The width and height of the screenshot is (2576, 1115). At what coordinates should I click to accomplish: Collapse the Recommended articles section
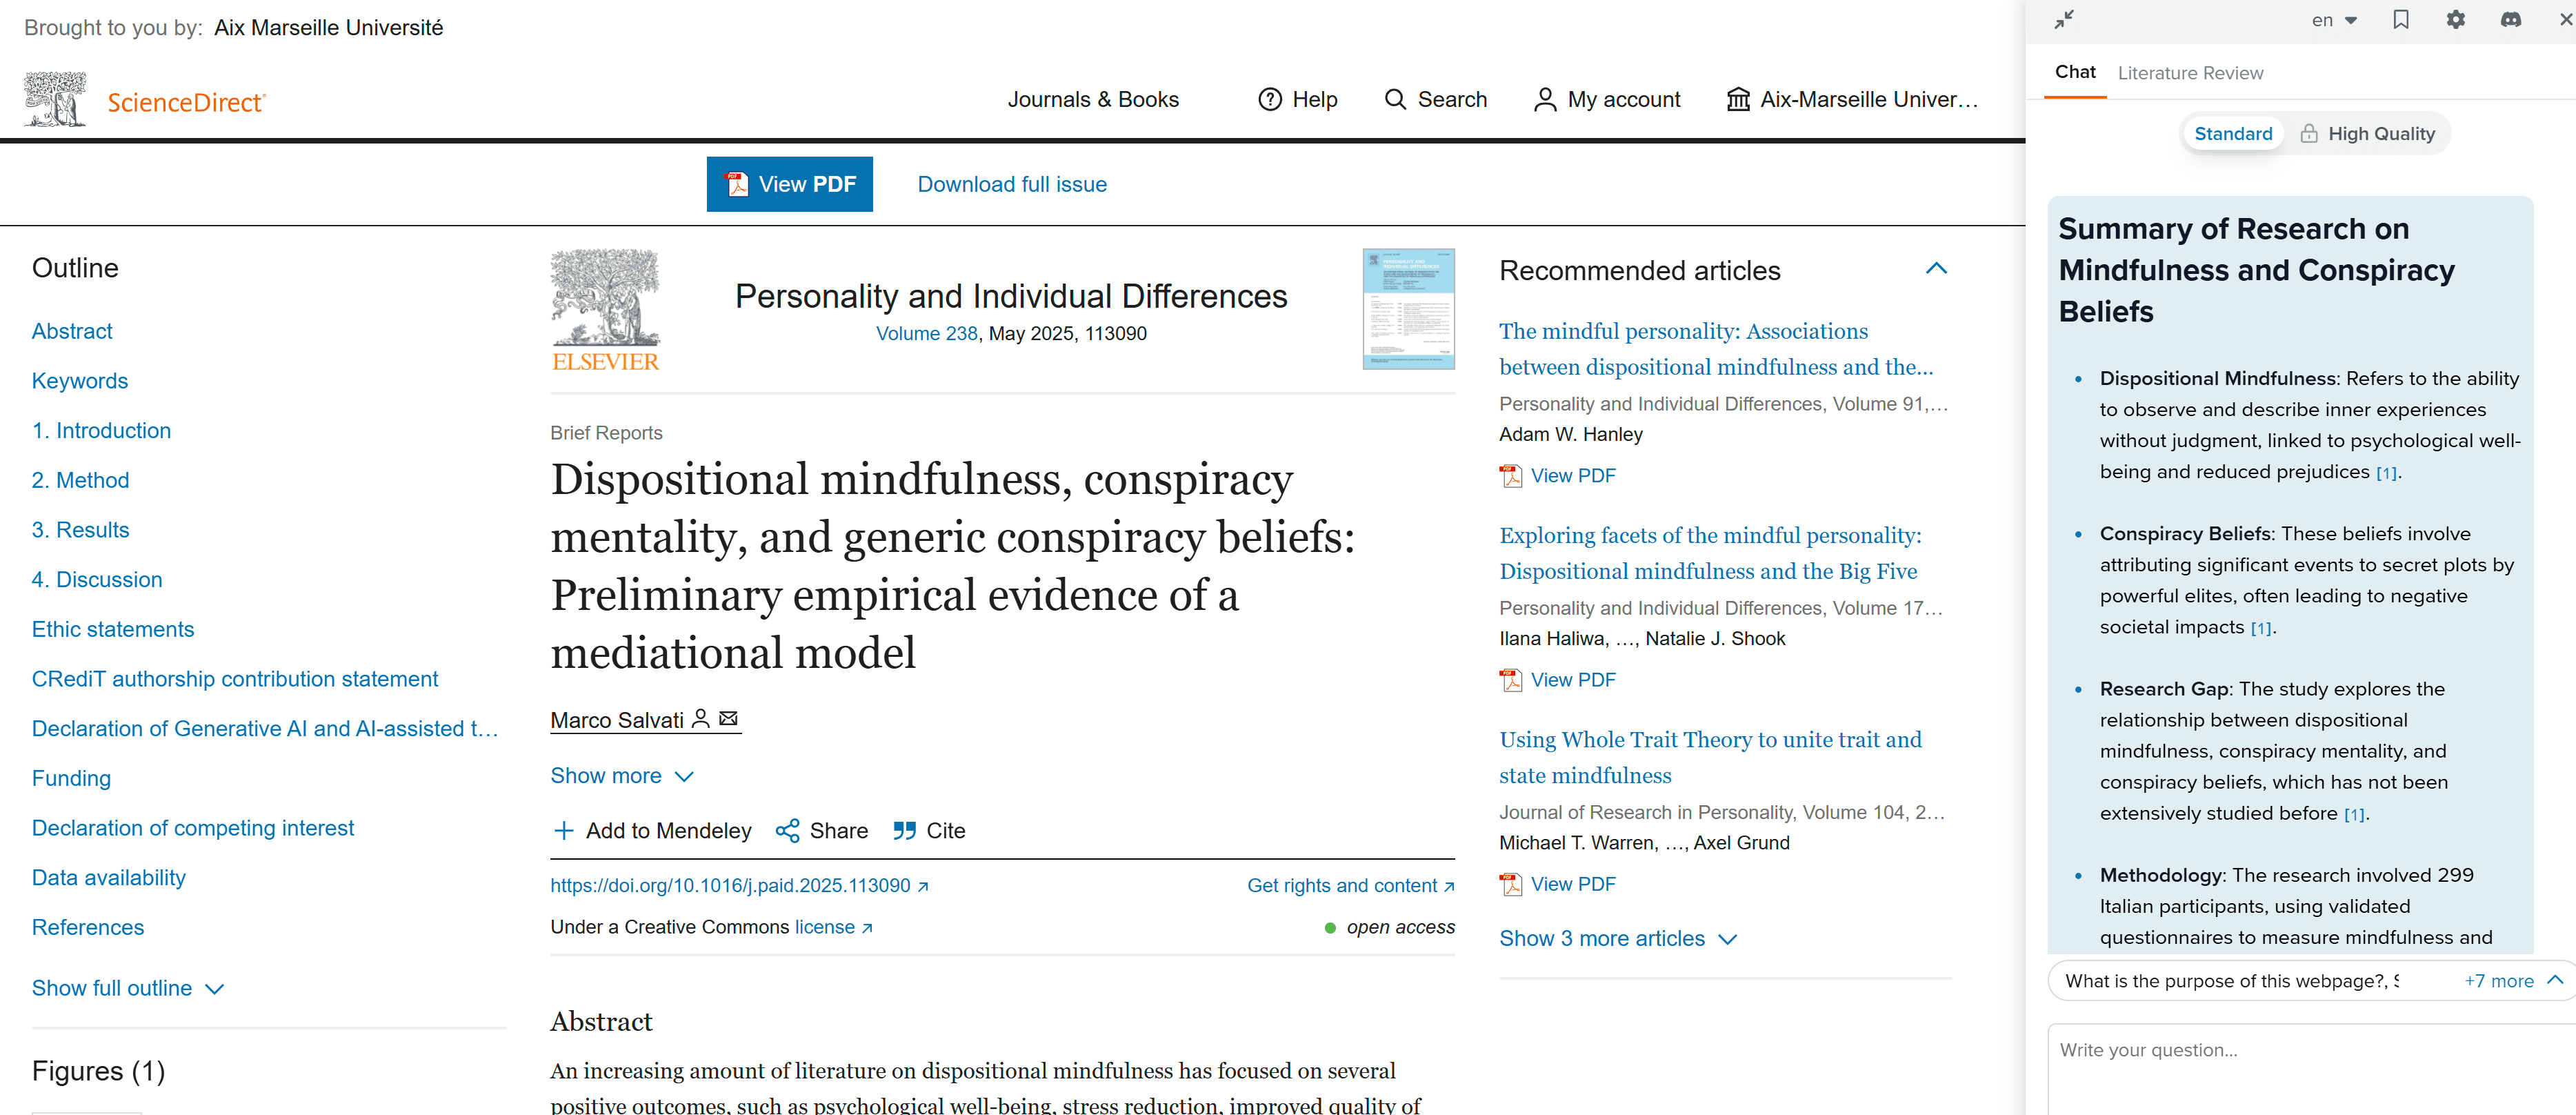tap(1936, 269)
